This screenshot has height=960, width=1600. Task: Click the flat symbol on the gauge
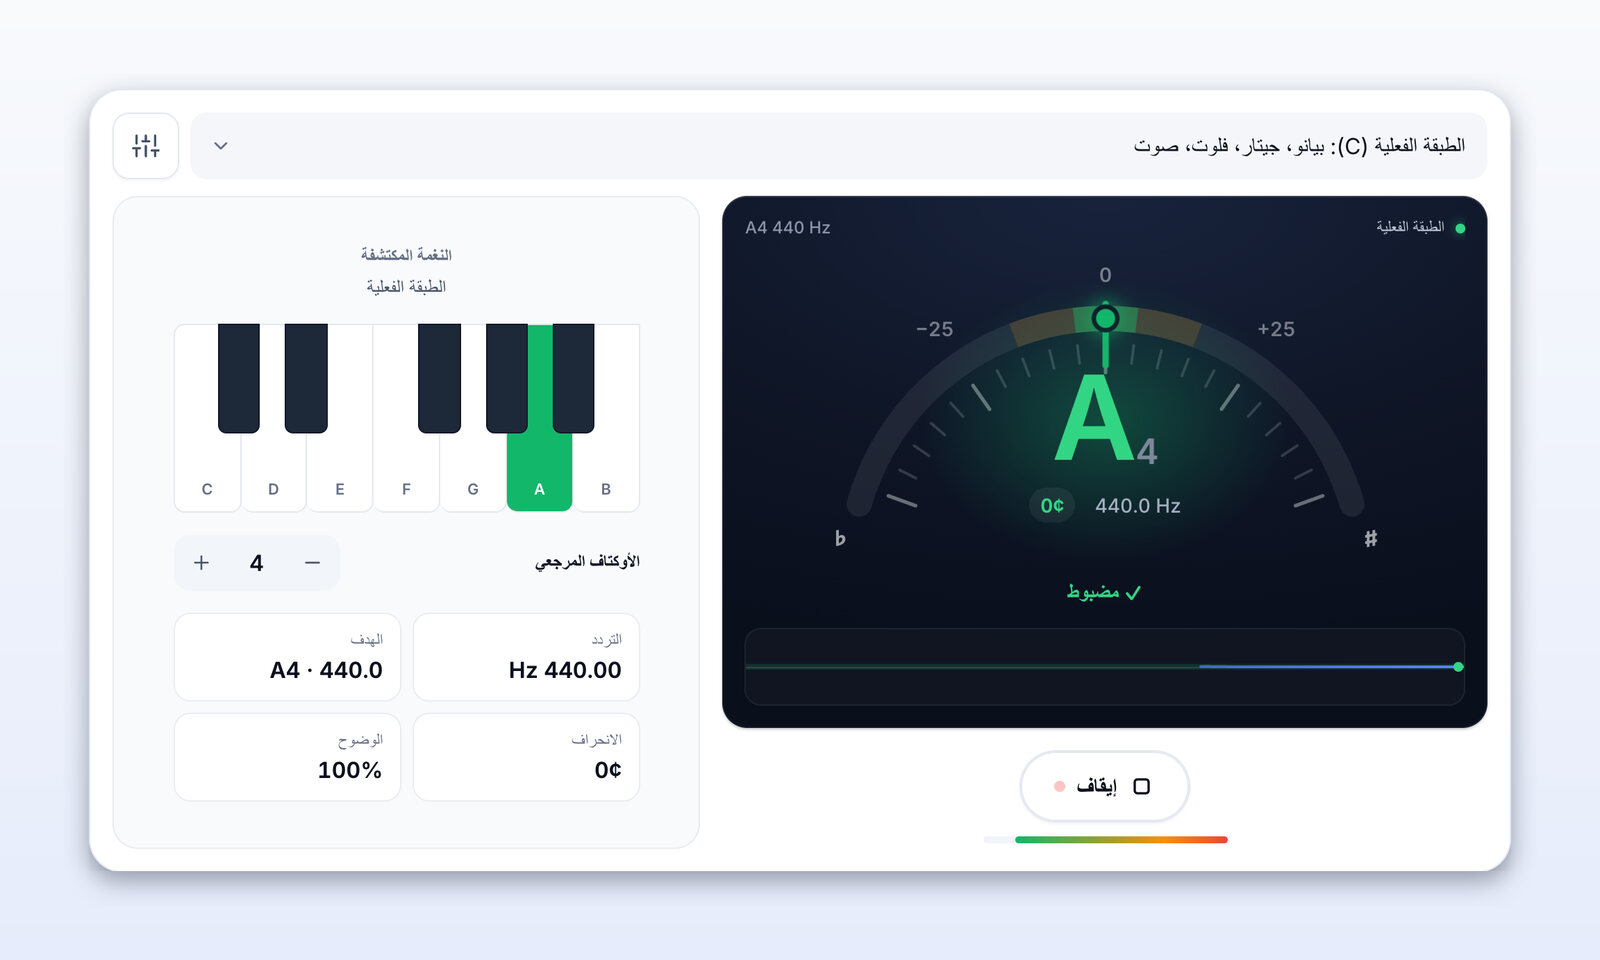point(840,538)
